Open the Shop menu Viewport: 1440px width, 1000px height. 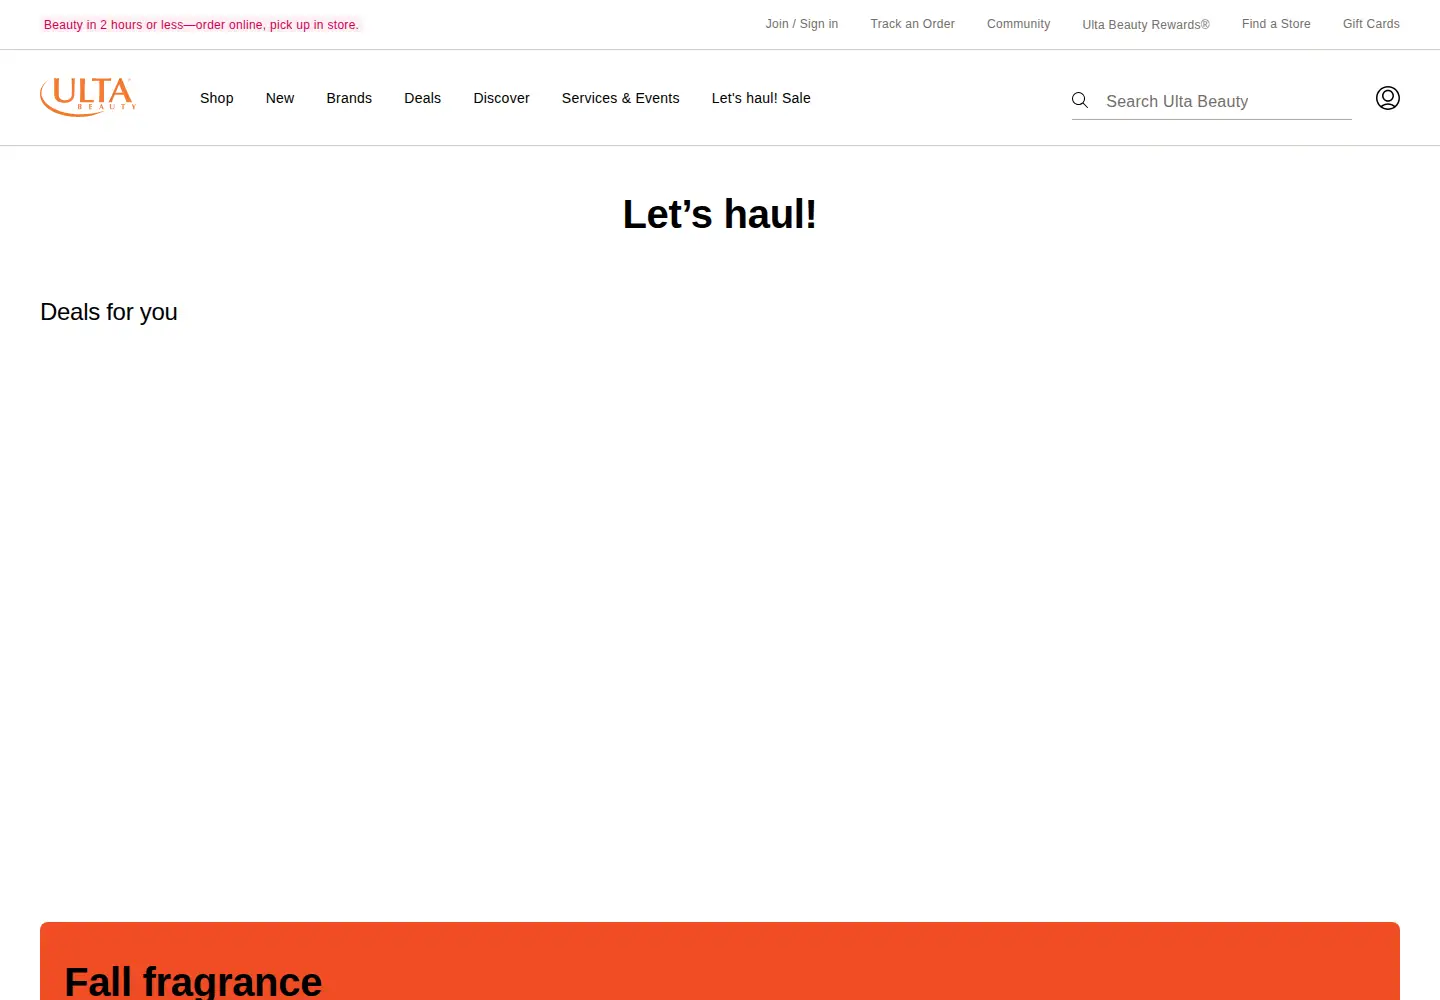pos(217,98)
